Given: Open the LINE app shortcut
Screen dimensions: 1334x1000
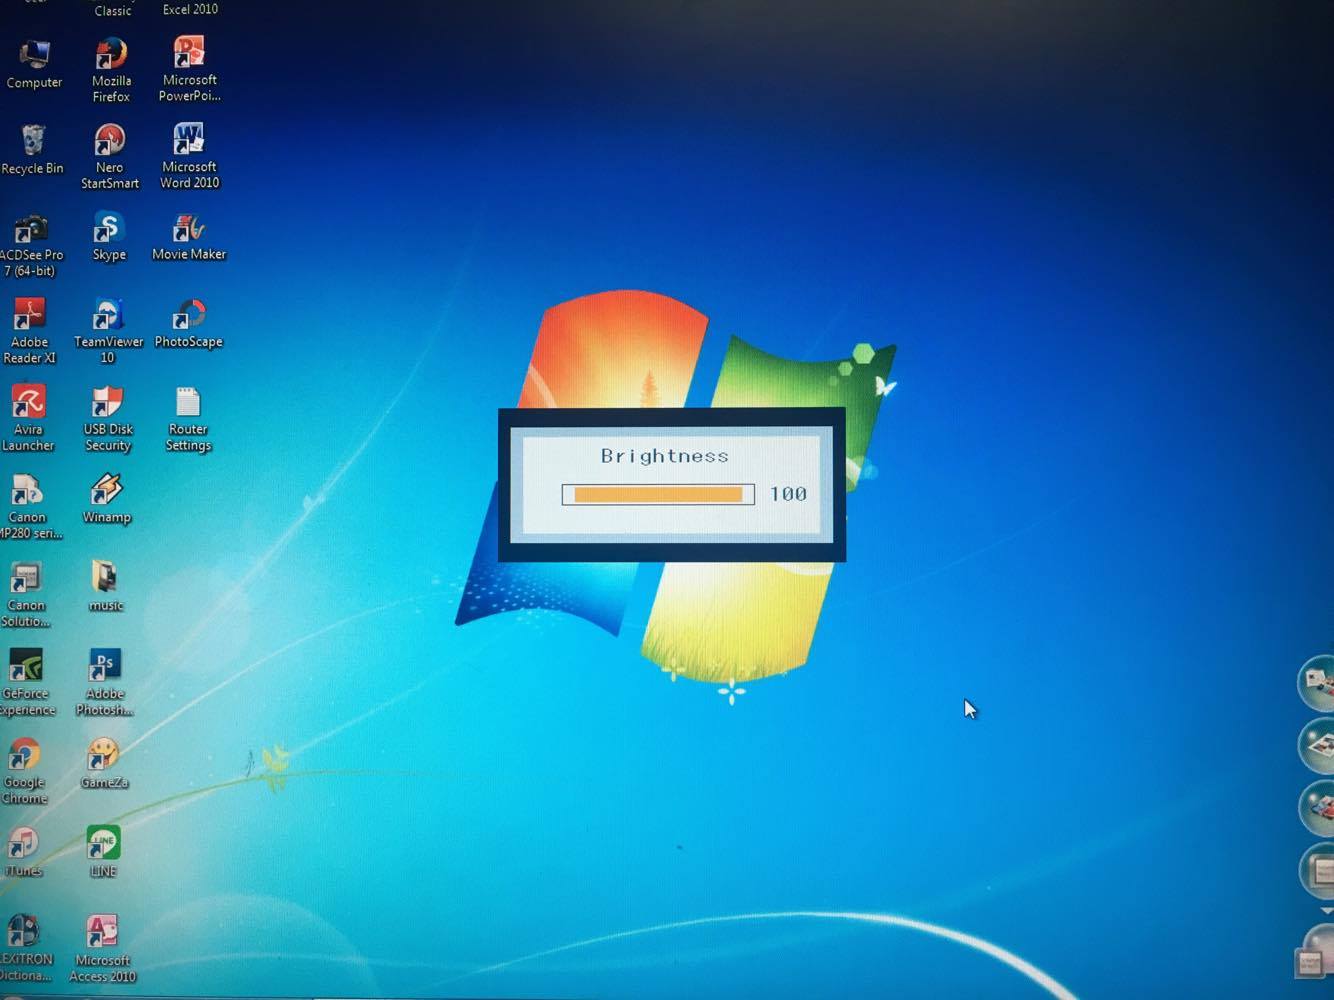Looking at the screenshot, I should pyautogui.click(x=103, y=852).
